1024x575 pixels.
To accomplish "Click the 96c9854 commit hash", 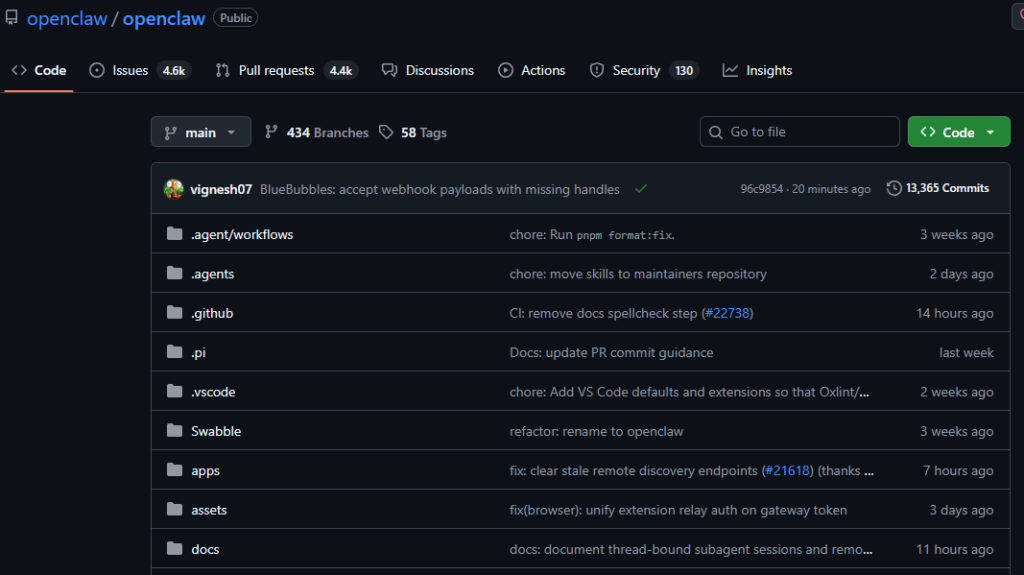I will pos(763,189).
